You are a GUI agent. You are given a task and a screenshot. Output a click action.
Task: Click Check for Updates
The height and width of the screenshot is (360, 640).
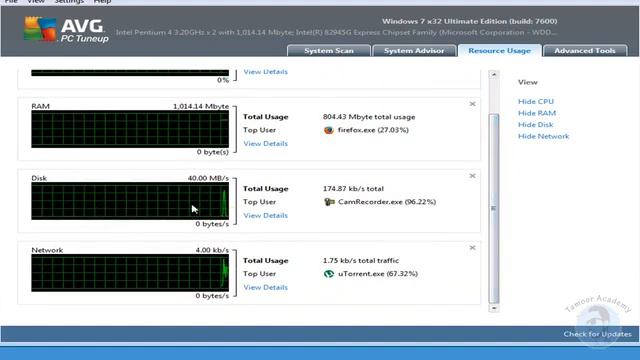(598, 334)
